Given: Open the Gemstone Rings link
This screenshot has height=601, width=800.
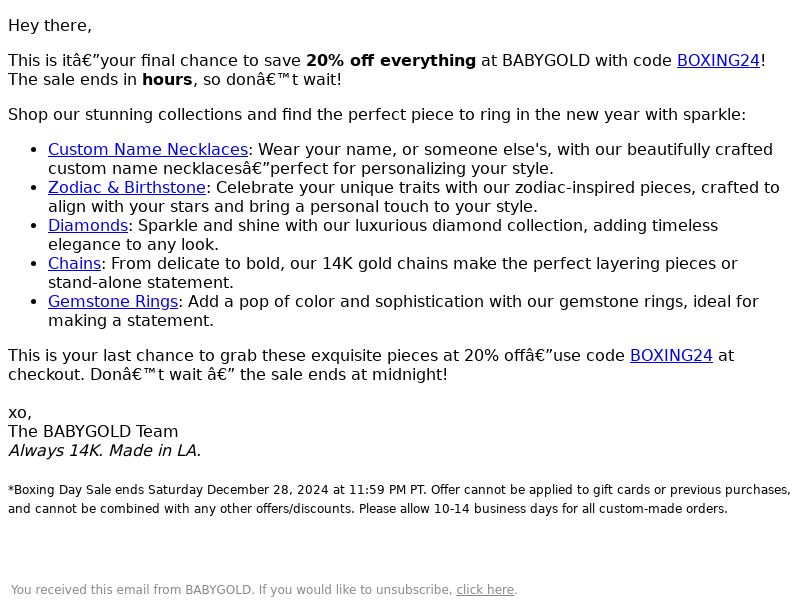Looking at the screenshot, I should point(113,302).
